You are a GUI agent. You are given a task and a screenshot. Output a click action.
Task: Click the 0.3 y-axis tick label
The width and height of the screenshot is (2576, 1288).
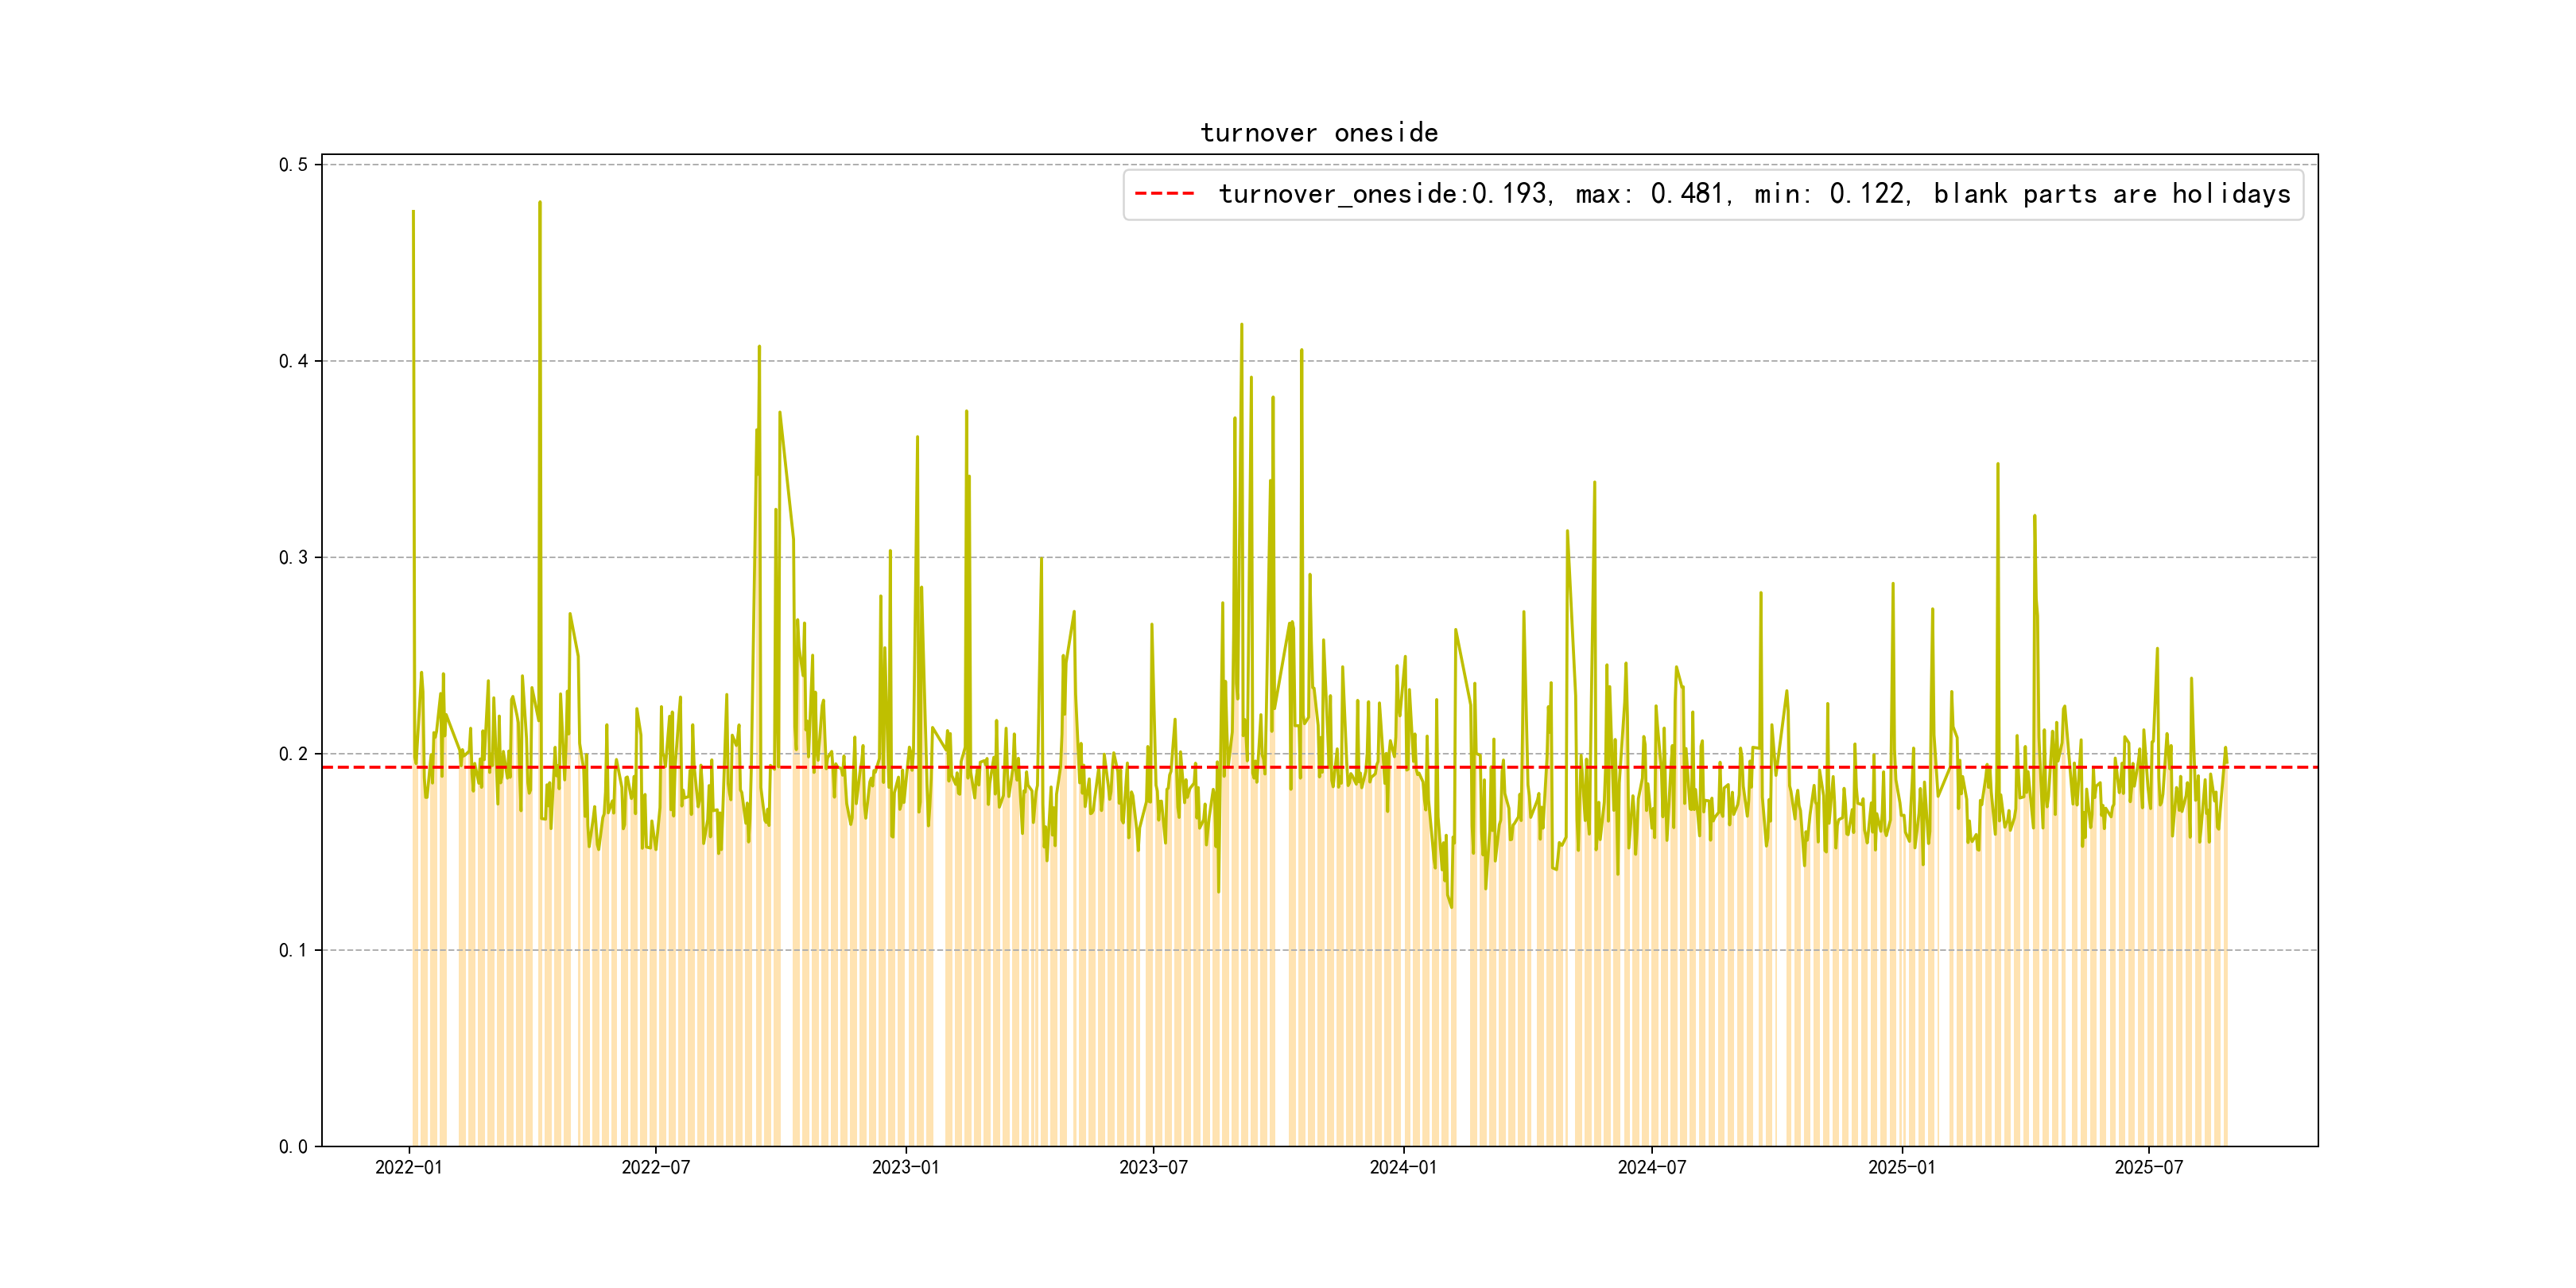pos(293,558)
